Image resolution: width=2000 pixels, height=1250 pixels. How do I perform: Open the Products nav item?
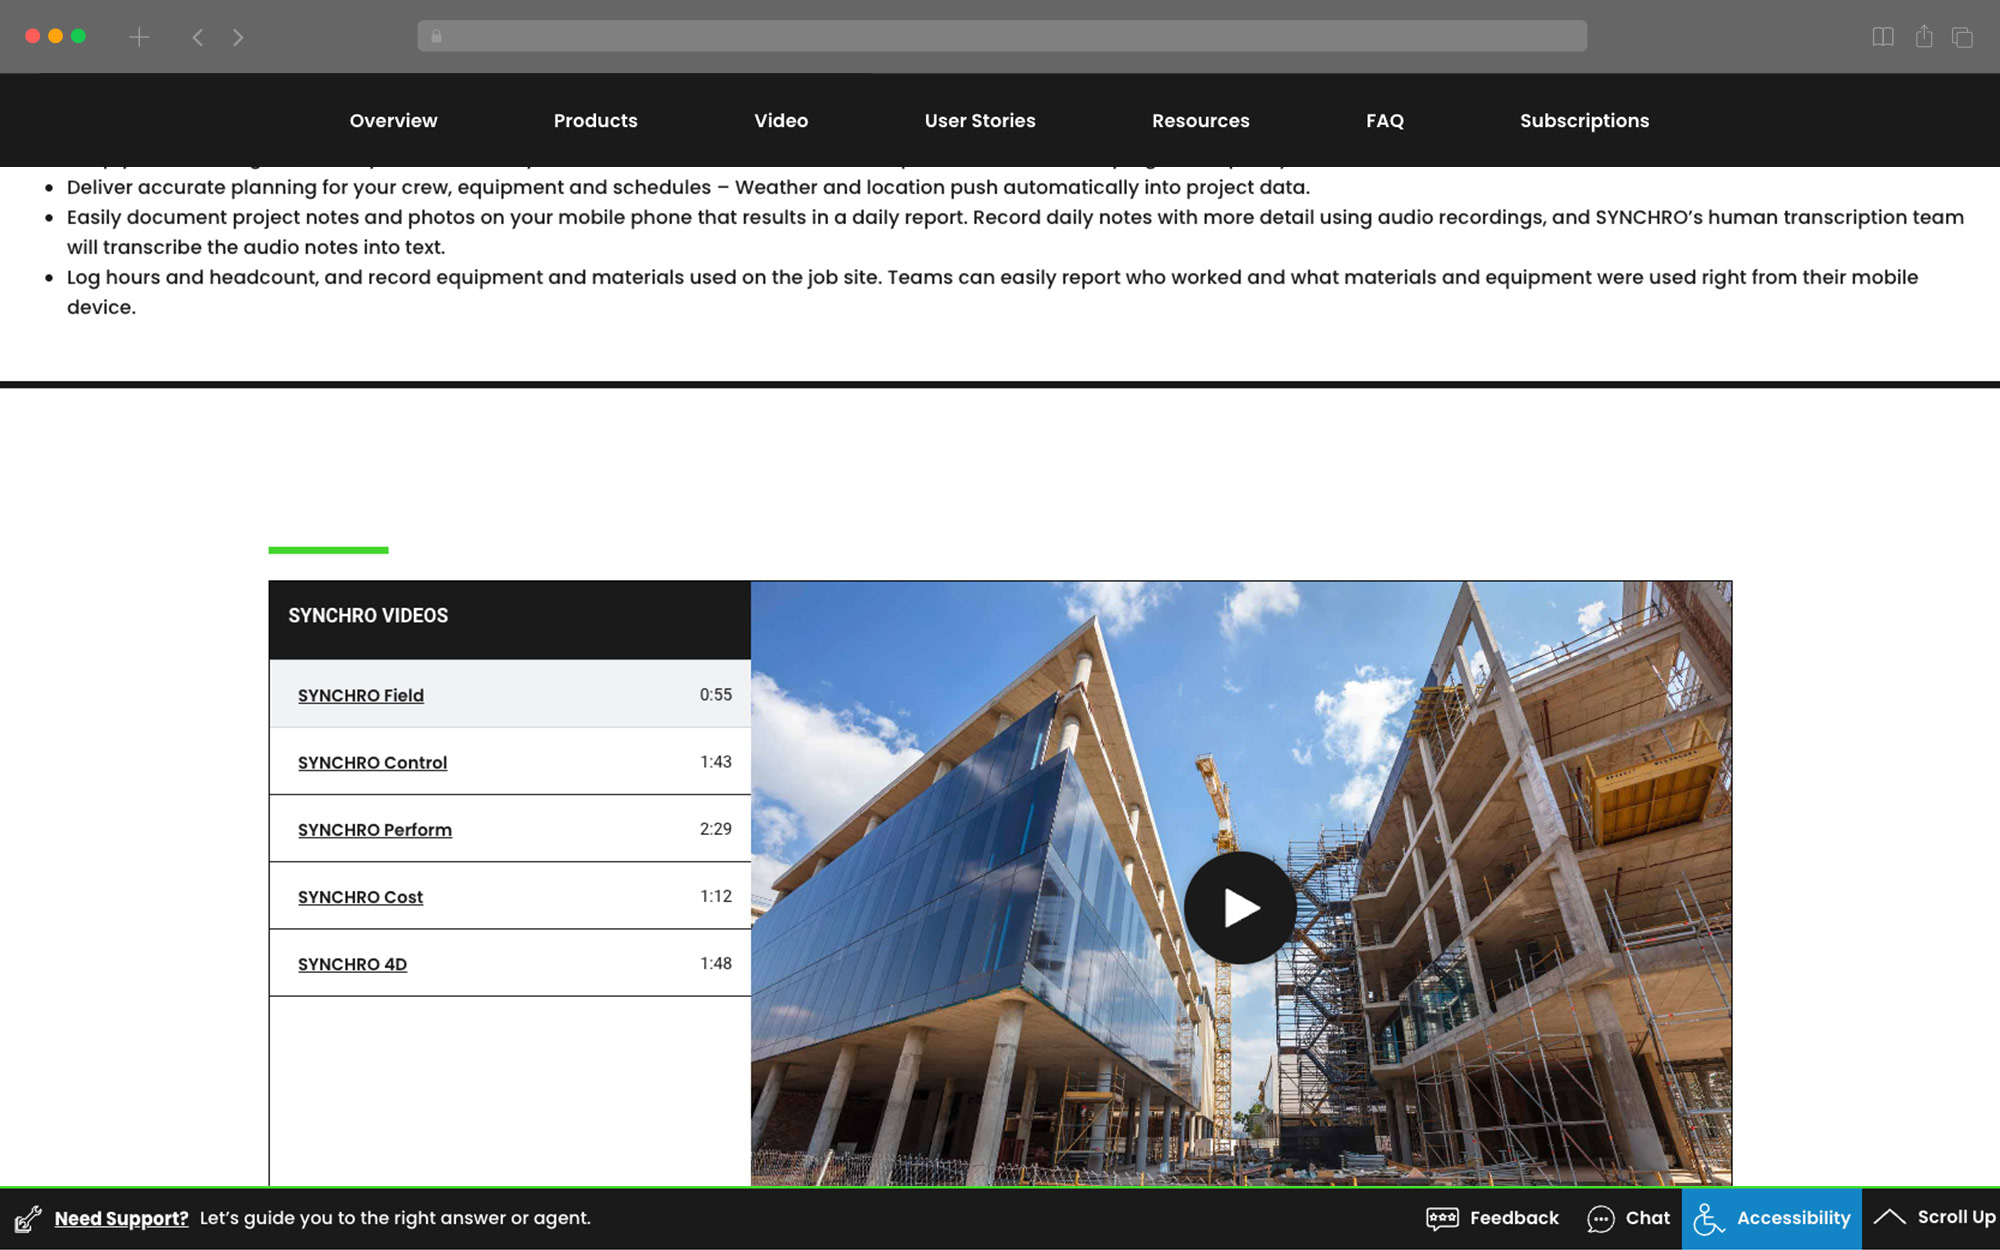pyautogui.click(x=595, y=120)
